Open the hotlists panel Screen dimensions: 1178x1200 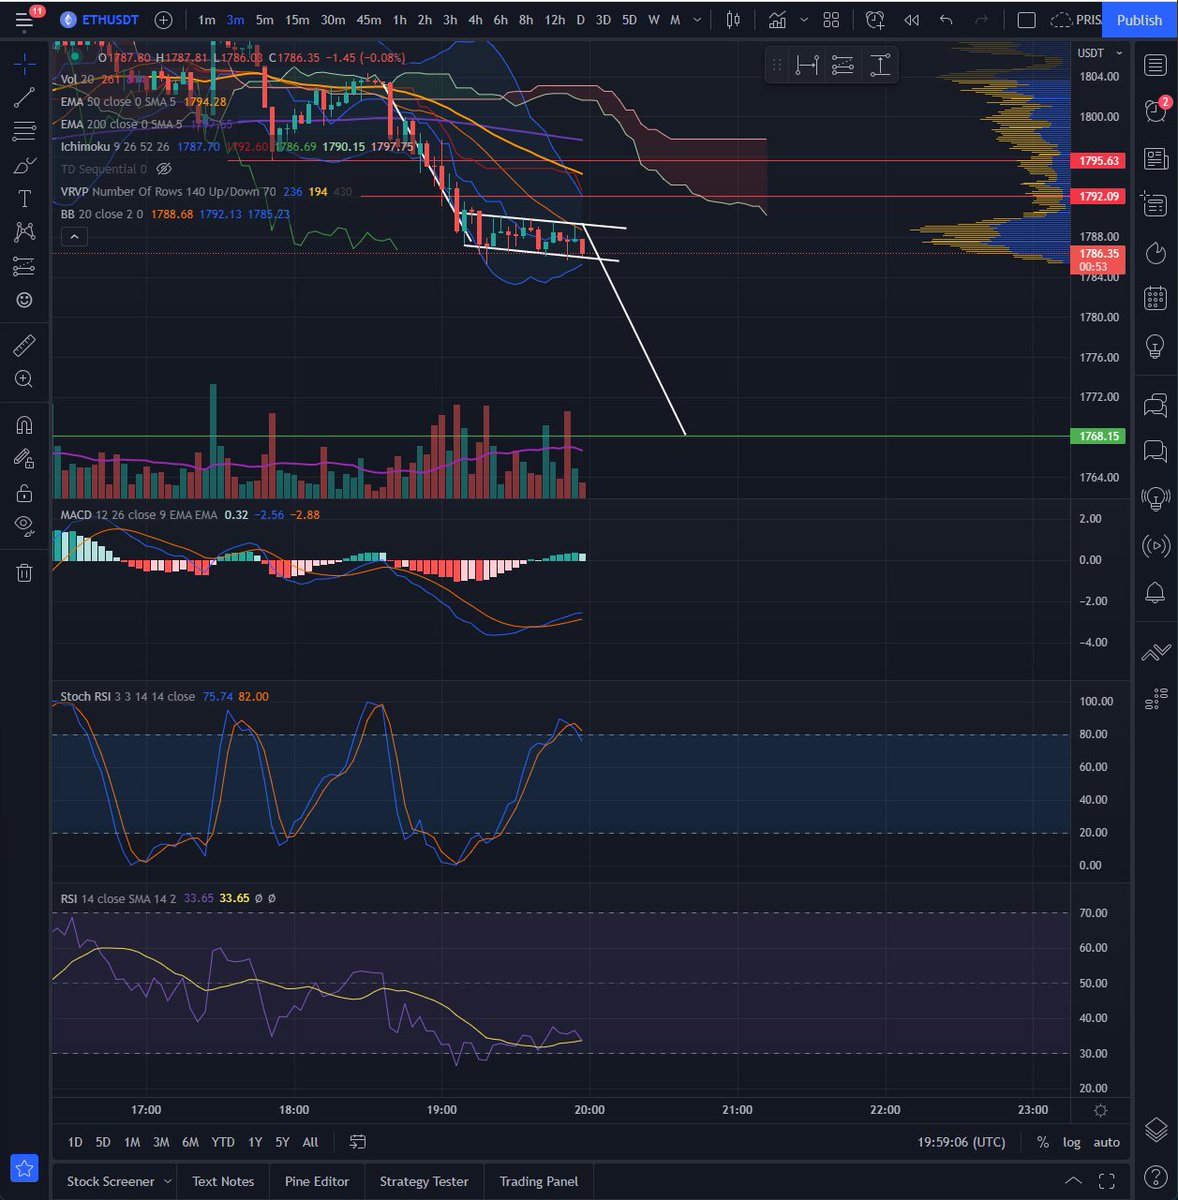click(1155, 252)
